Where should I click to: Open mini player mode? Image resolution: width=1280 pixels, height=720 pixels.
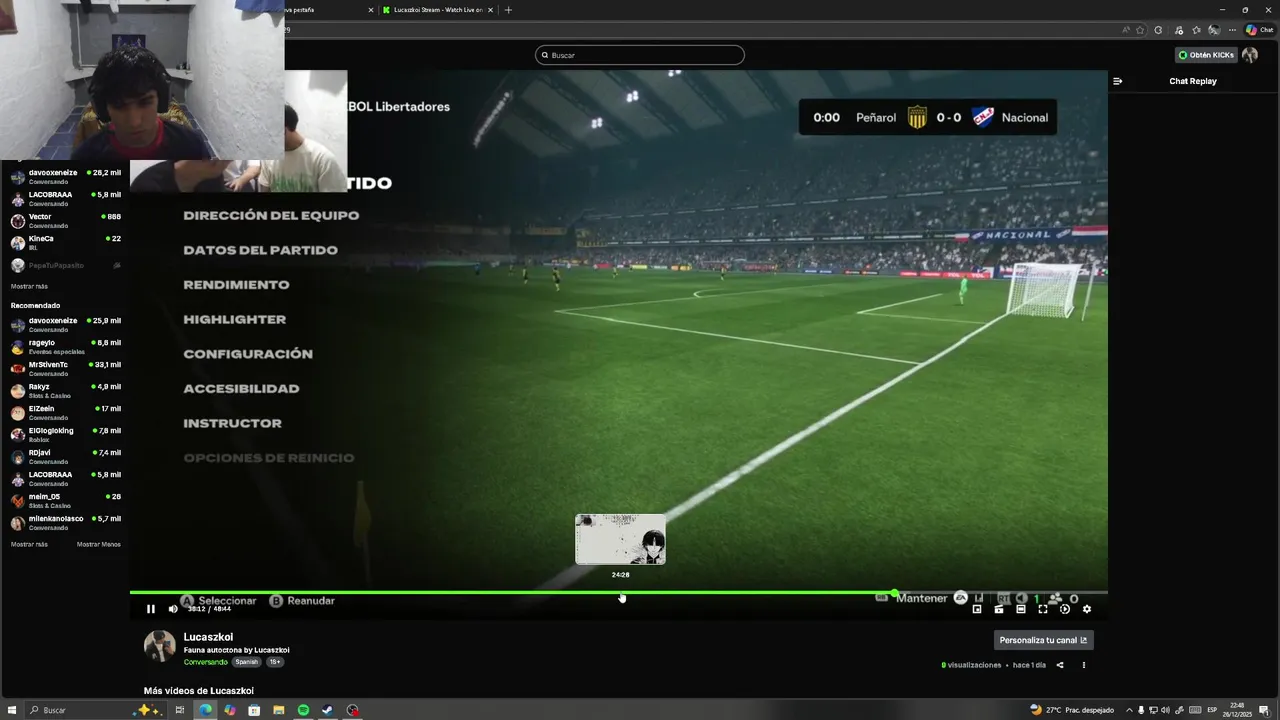pyautogui.click(x=977, y=609)
